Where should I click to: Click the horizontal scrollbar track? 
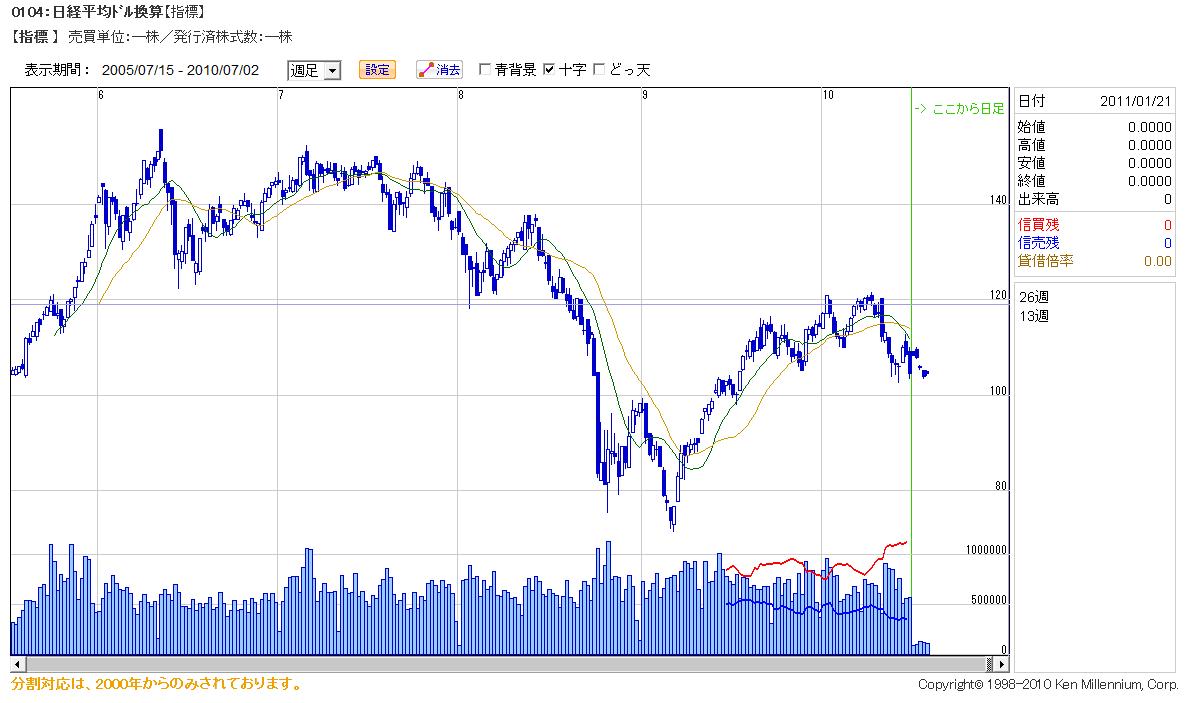[x=505, y=664]
